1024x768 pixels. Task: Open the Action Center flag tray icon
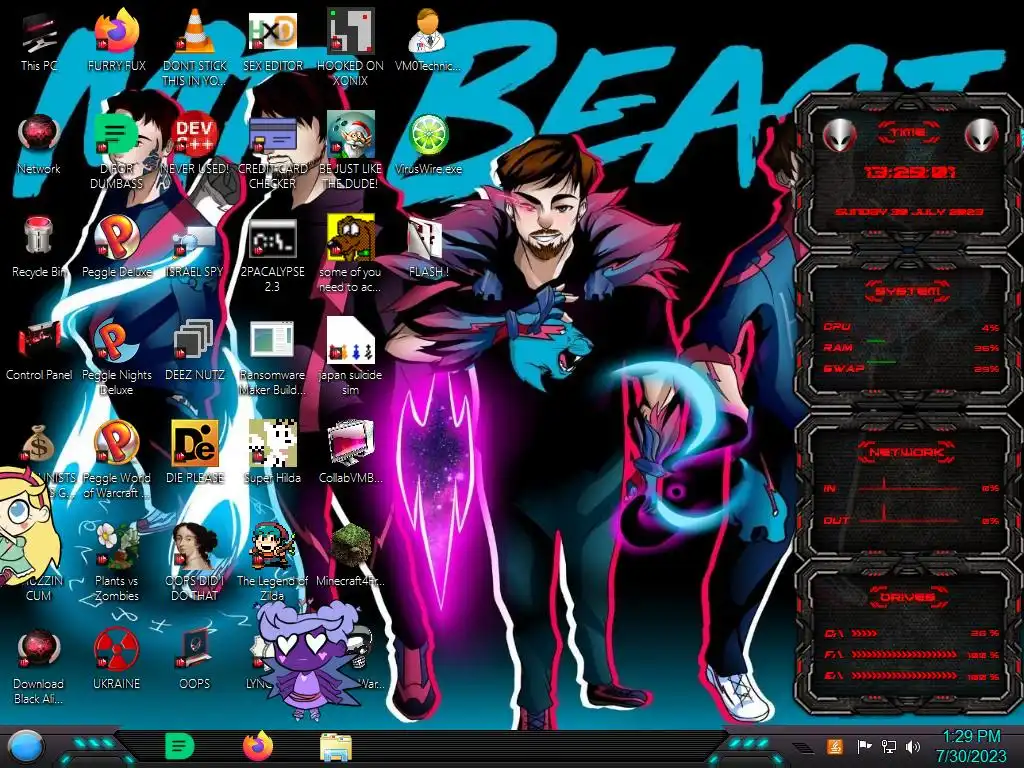(x=864, y=746)
